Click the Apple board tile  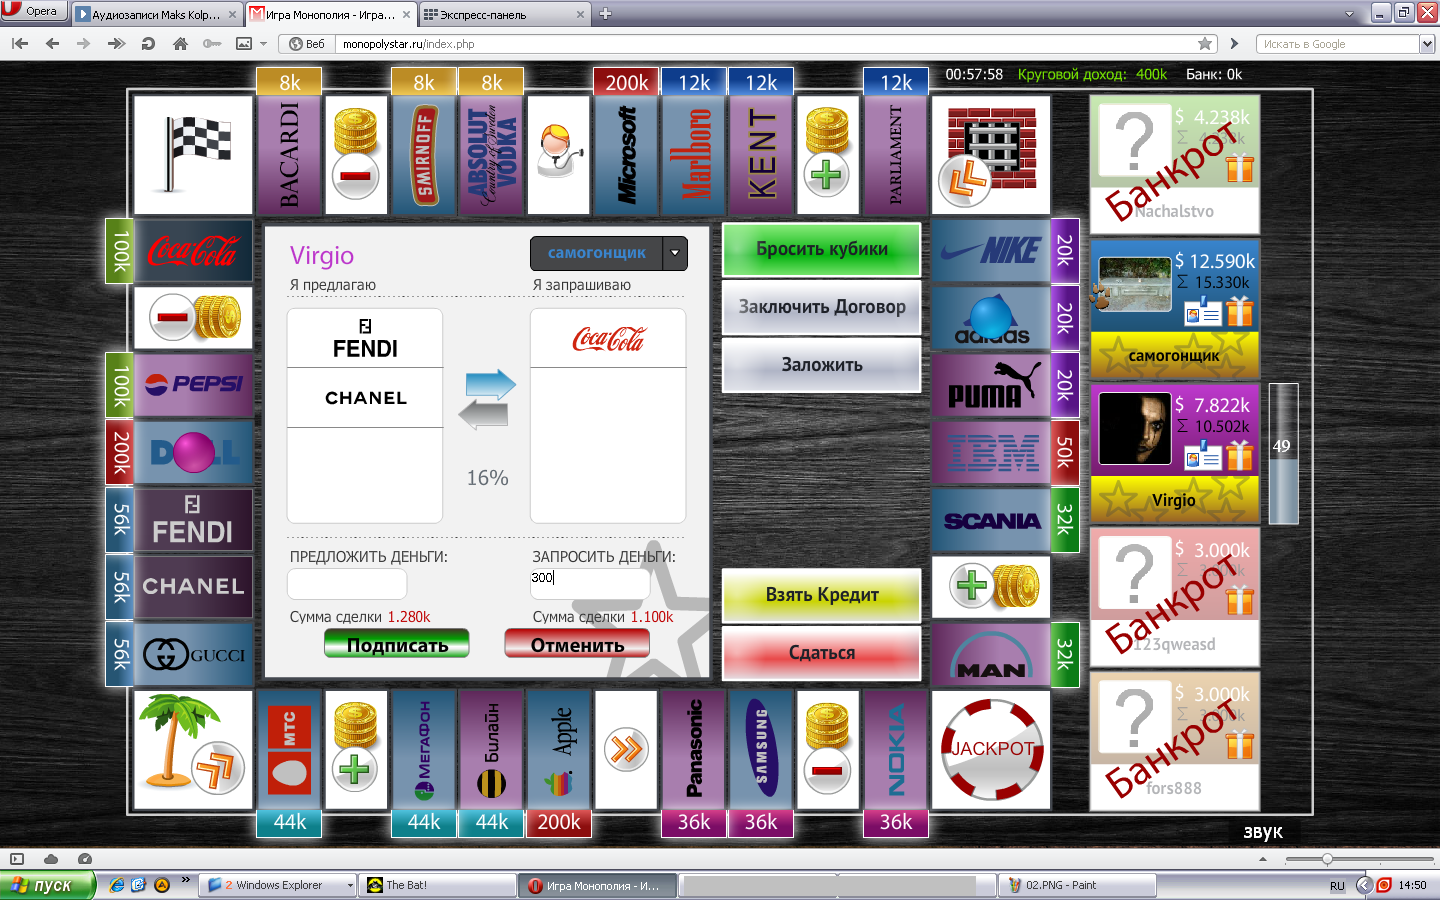558,750
